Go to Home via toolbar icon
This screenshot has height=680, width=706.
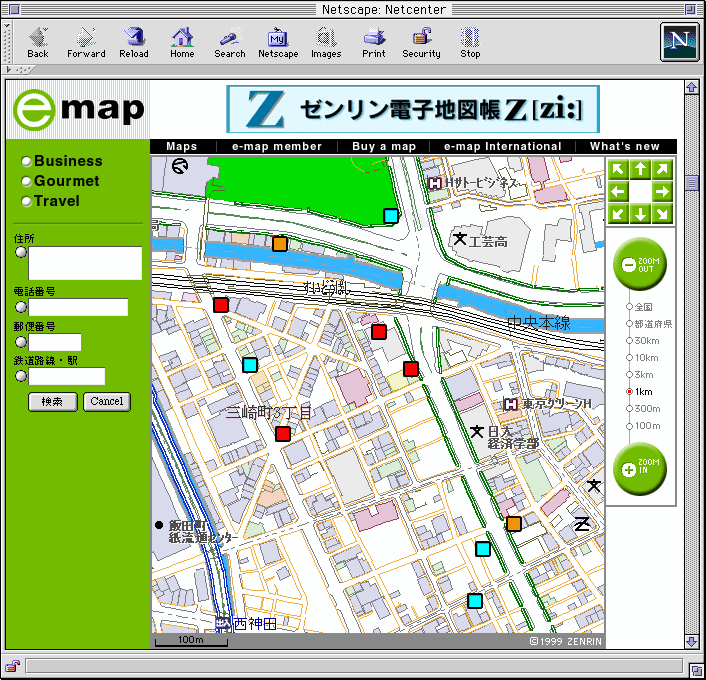182,43
